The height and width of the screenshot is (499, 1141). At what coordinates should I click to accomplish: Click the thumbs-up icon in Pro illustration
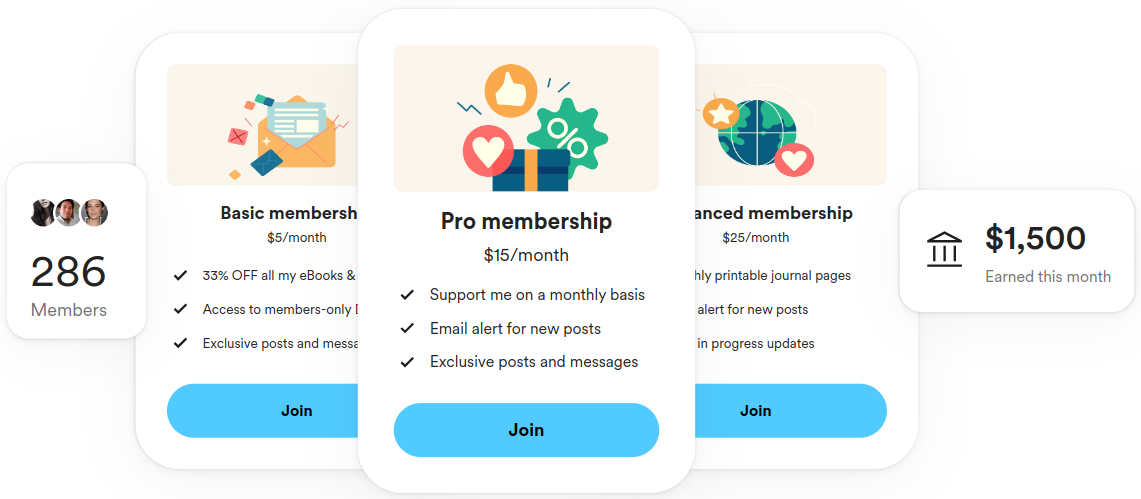511,91
